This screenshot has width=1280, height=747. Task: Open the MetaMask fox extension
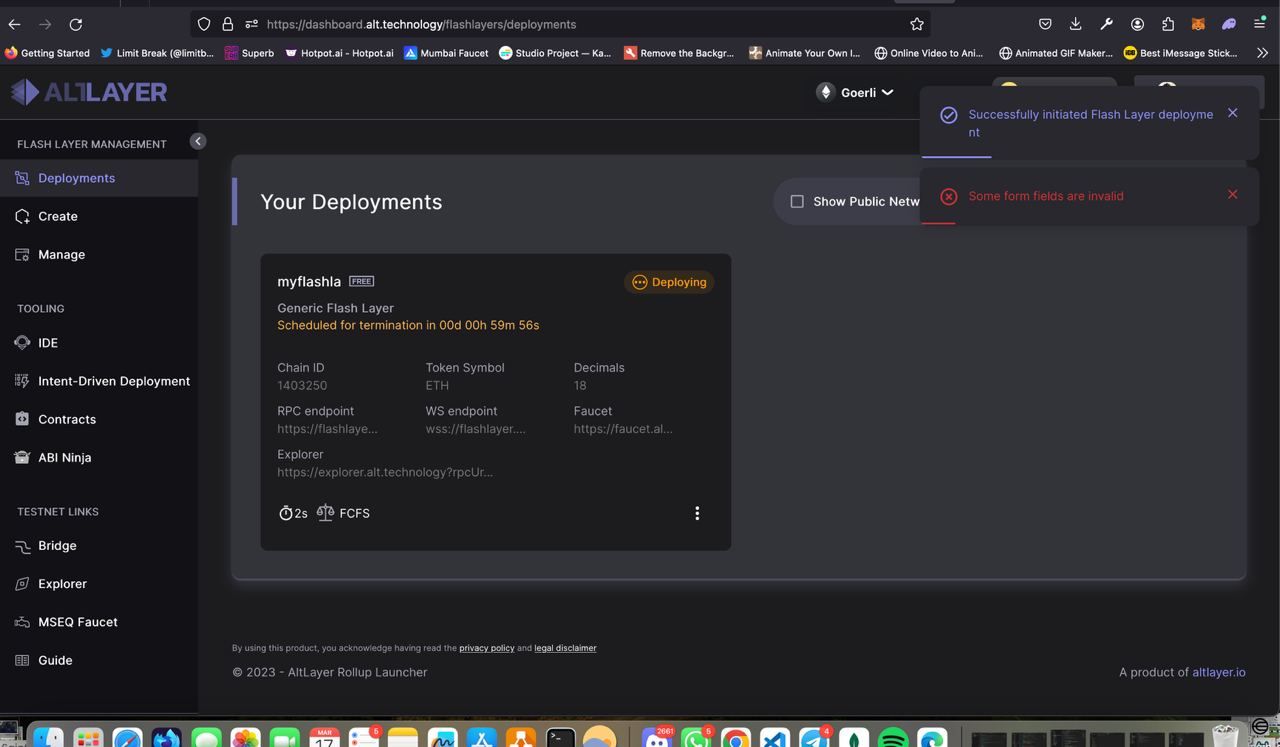(x=1198, y=24)
